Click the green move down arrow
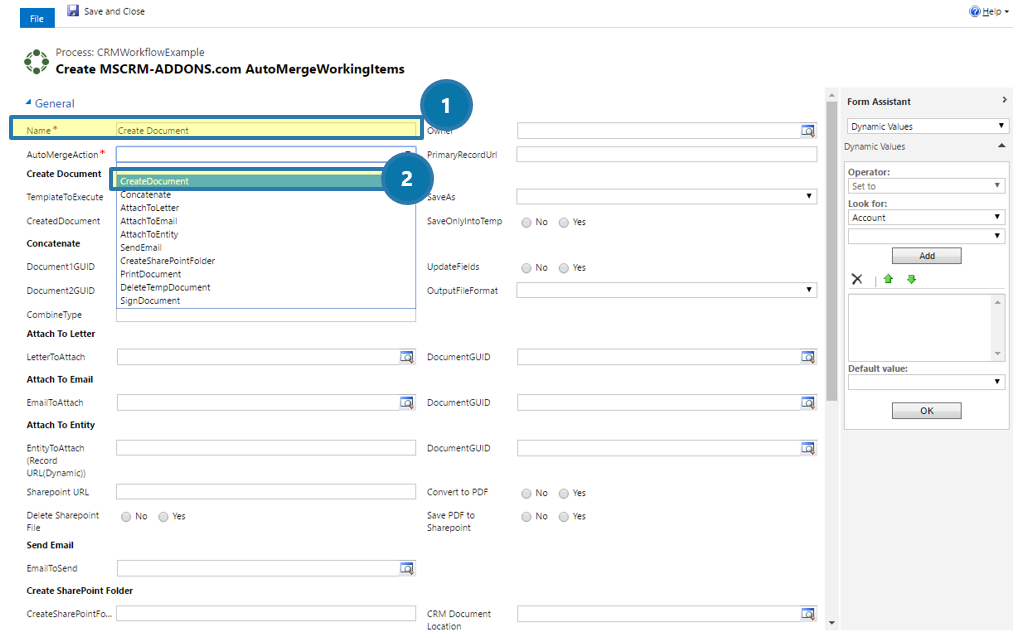Image resolution: width=1021 pixels, height=638 pixels. coord(912,279)
